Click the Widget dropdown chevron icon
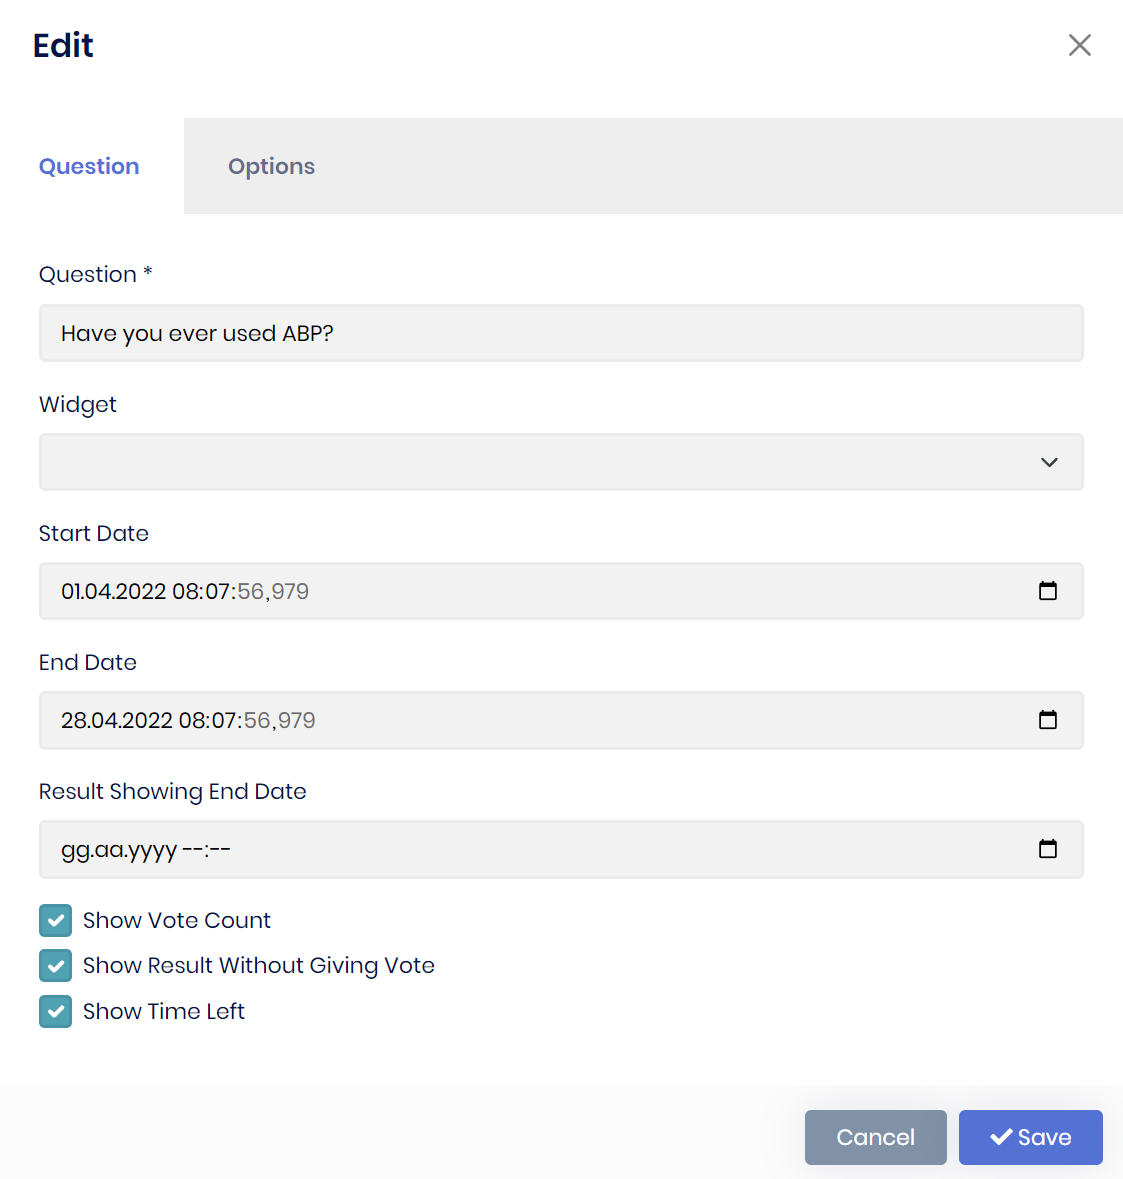This screenshot has width=1123, height=1179. [1049, 462]
